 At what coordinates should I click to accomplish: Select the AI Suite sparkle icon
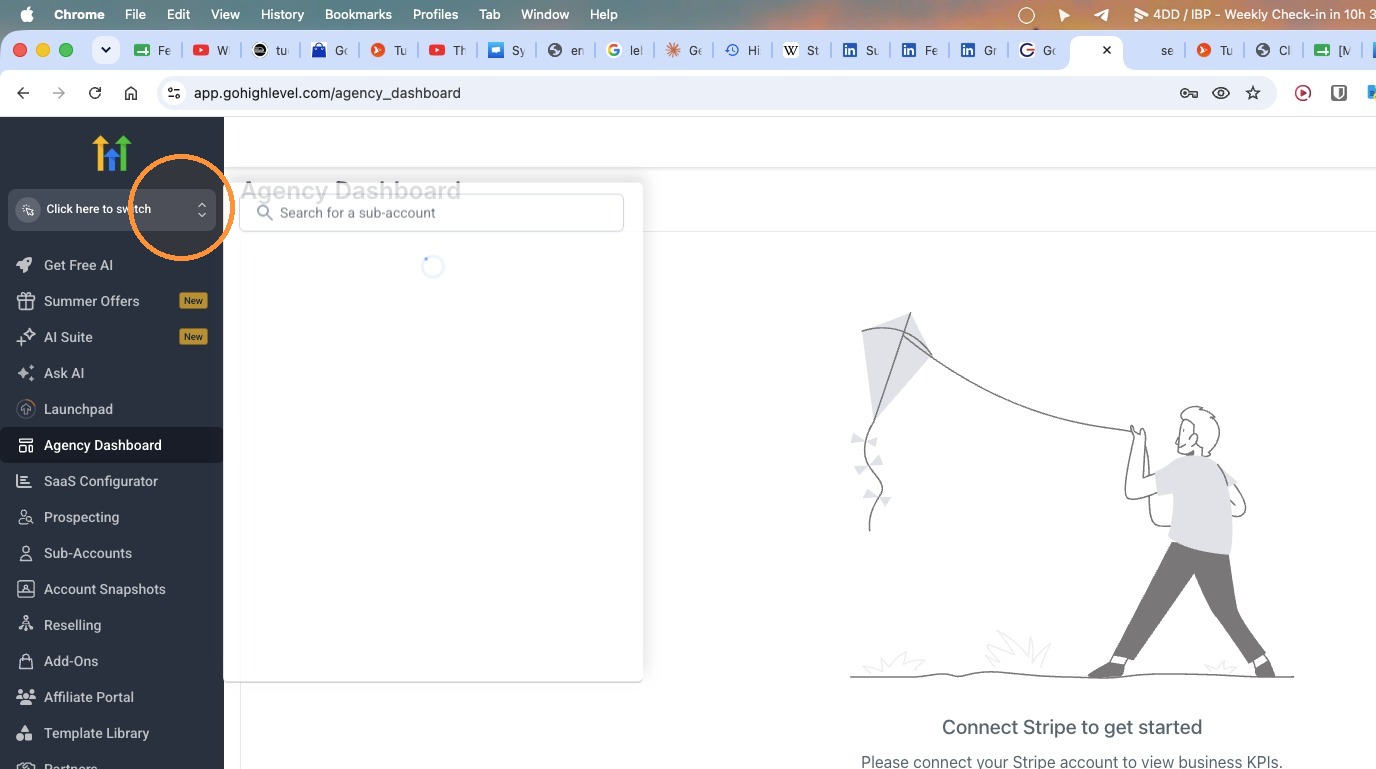(x=25, y=337)
